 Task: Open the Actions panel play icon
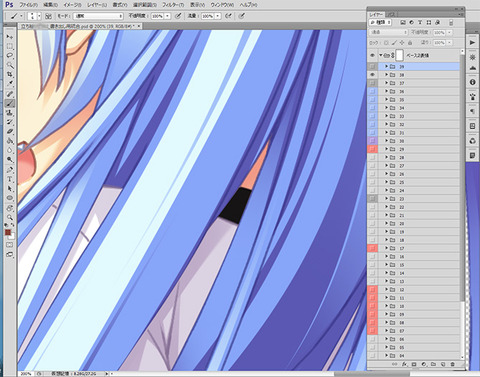[472, 42]
